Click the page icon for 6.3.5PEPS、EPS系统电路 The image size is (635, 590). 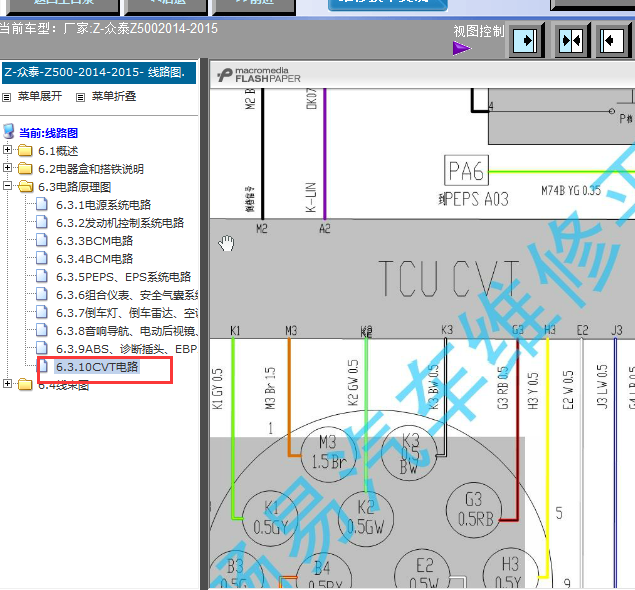[x=42, y=276]
